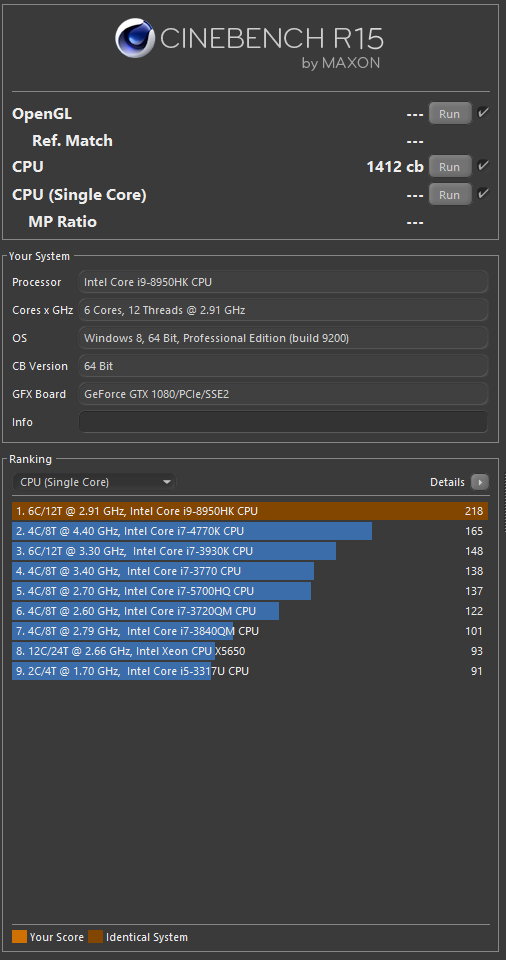Run the CPU benchmark
Image resolution: width=506 pixels, height=960 pixels.
[x=450, y=167]
